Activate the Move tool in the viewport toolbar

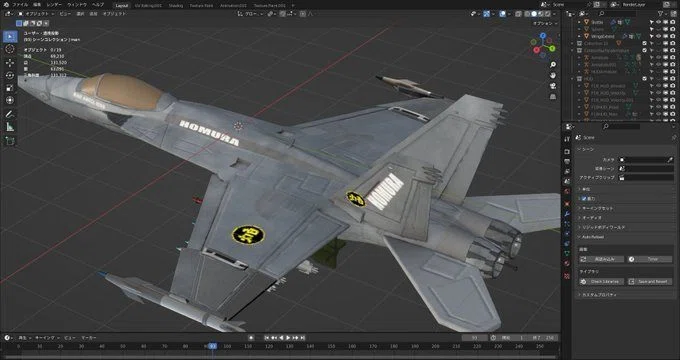pos(10,62)
